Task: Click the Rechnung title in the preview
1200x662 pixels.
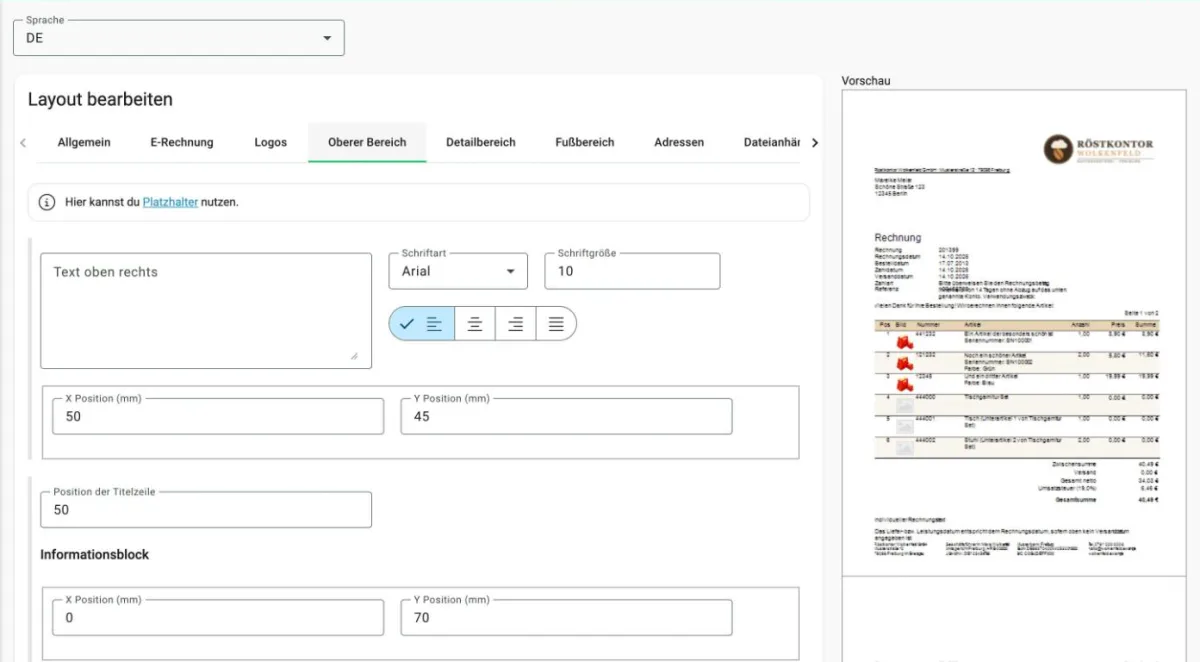Action: tap(898, 238)
